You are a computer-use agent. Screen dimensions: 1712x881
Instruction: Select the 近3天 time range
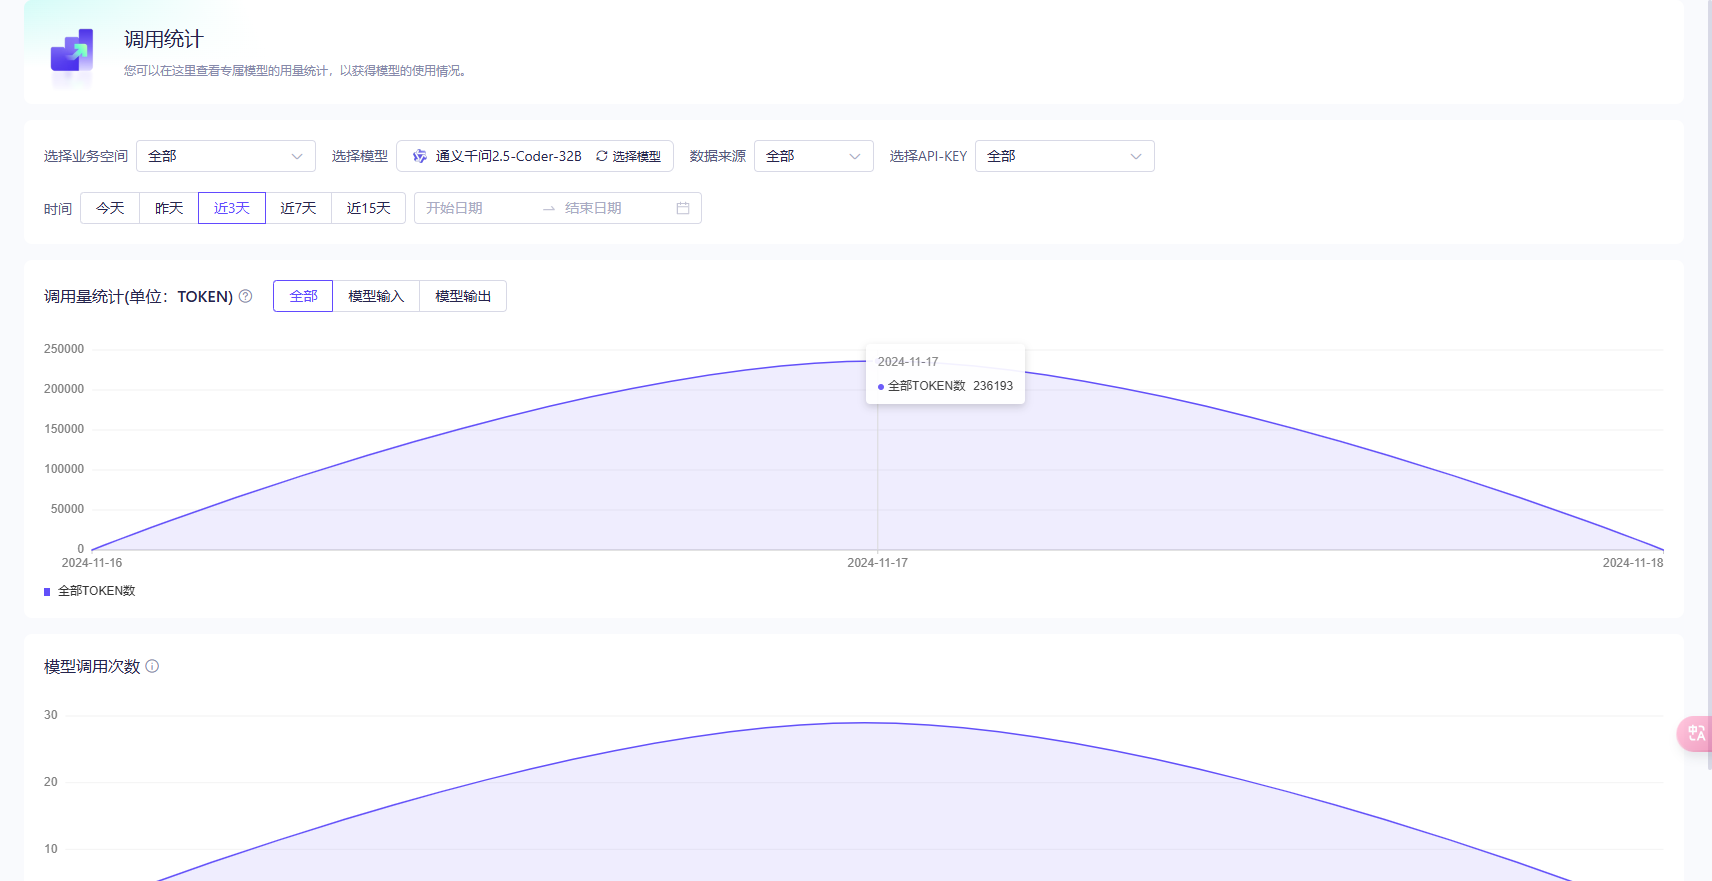(x=232, y=208)
